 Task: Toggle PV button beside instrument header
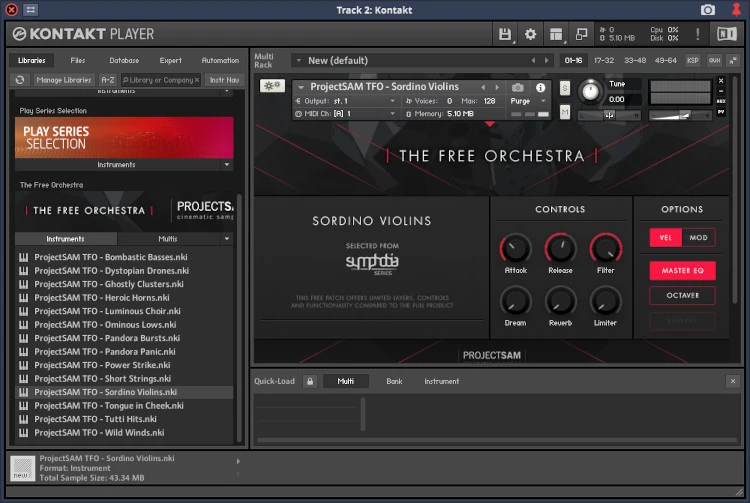click(x=721, y=112)
